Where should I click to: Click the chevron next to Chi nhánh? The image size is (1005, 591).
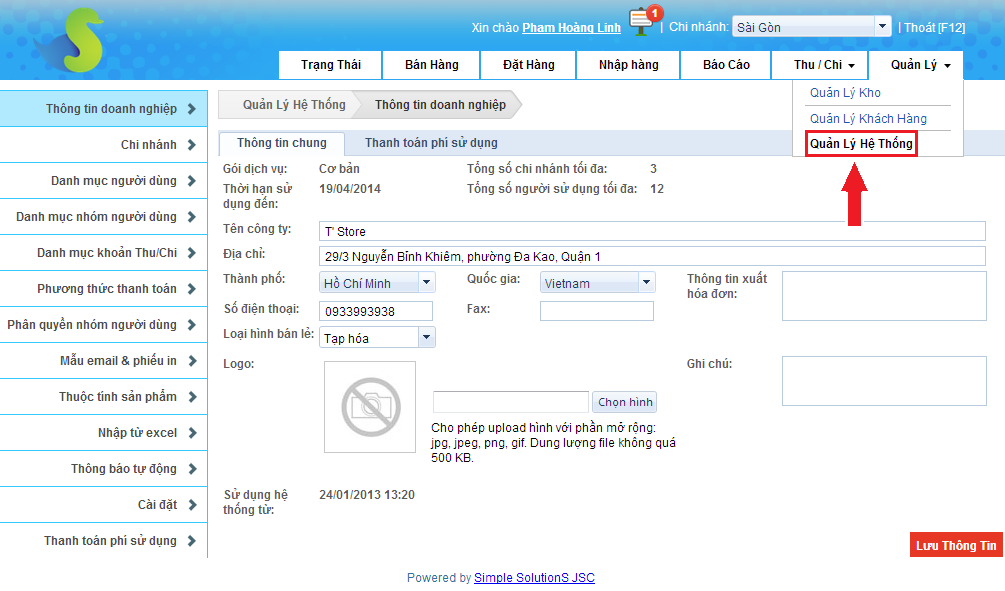coord(191,145)
